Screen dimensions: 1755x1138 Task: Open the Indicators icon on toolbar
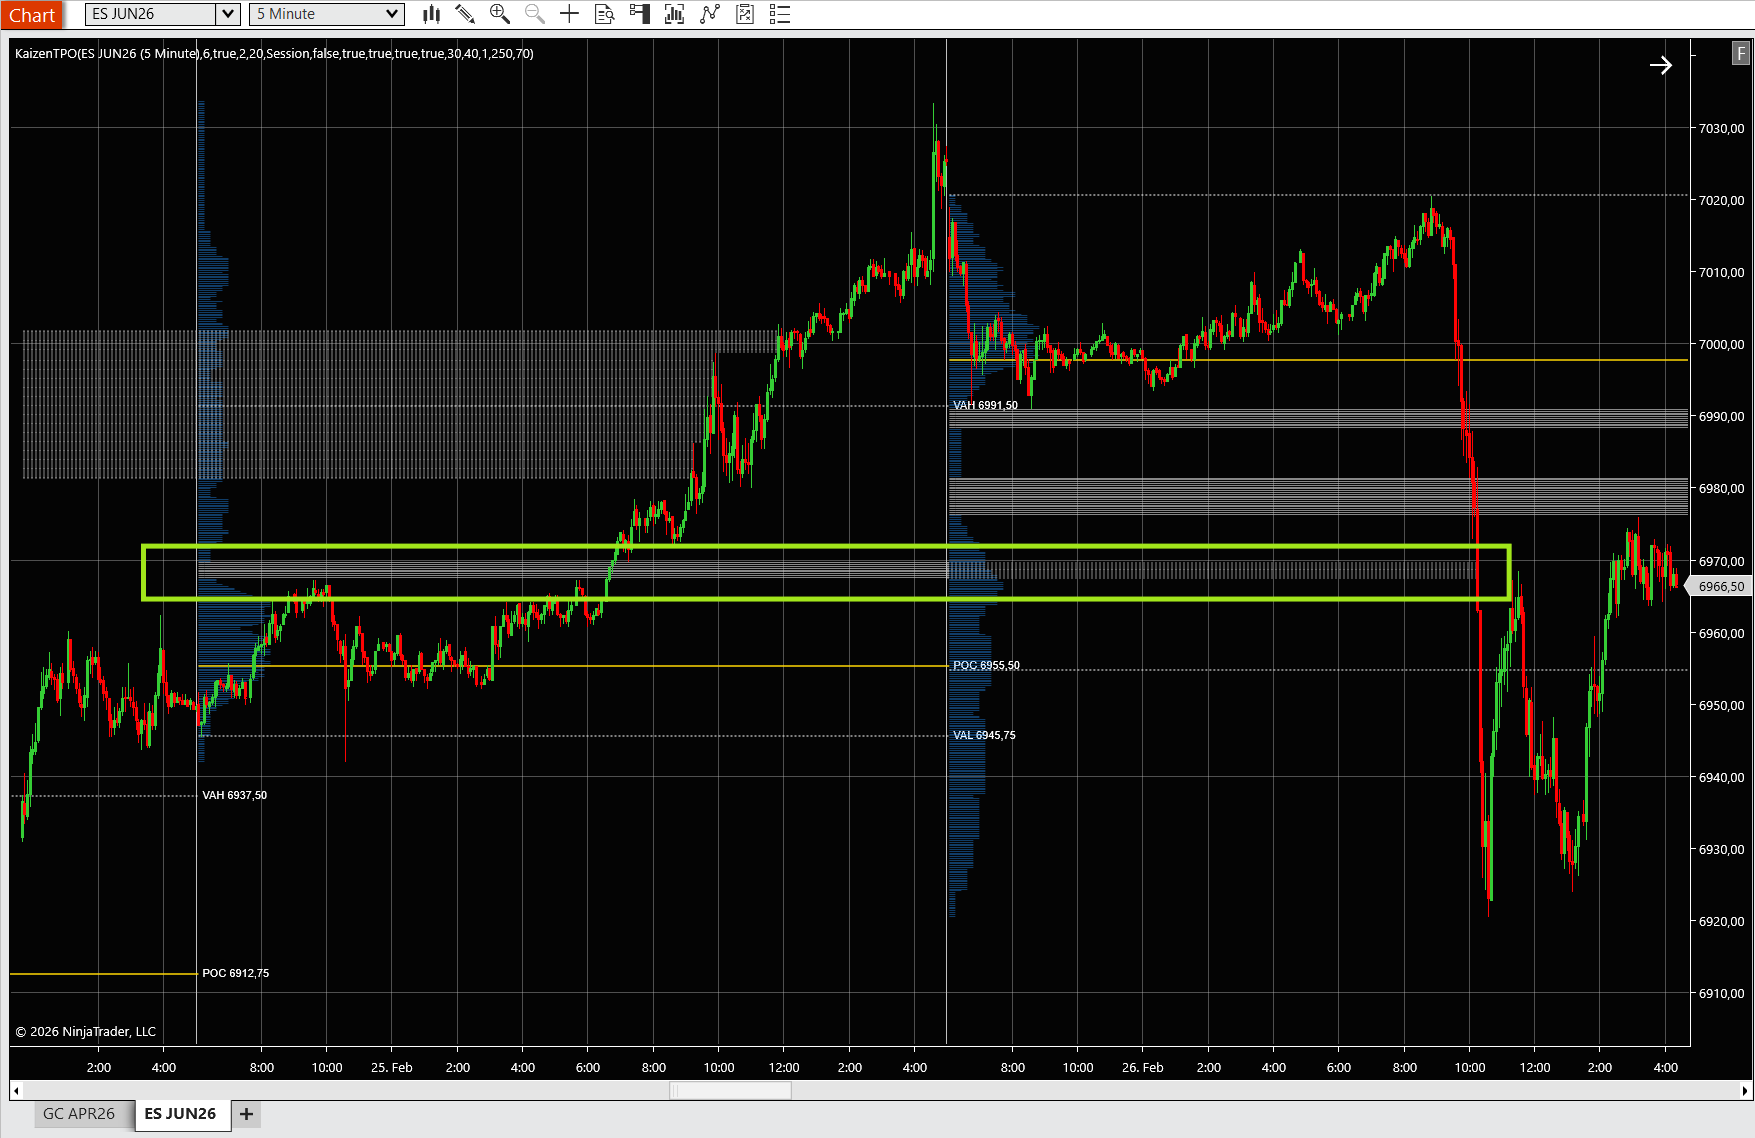674,14
